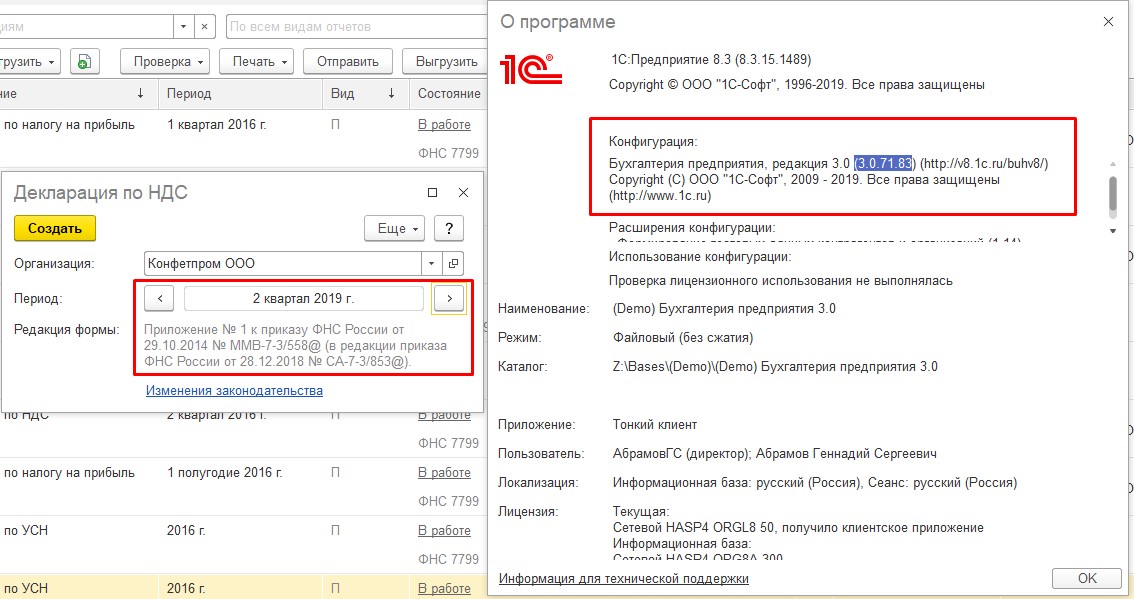Click Редакция формы description text
Viewport: 1134px width, 599px height.
pyautogui.click(x=295, y=345)
